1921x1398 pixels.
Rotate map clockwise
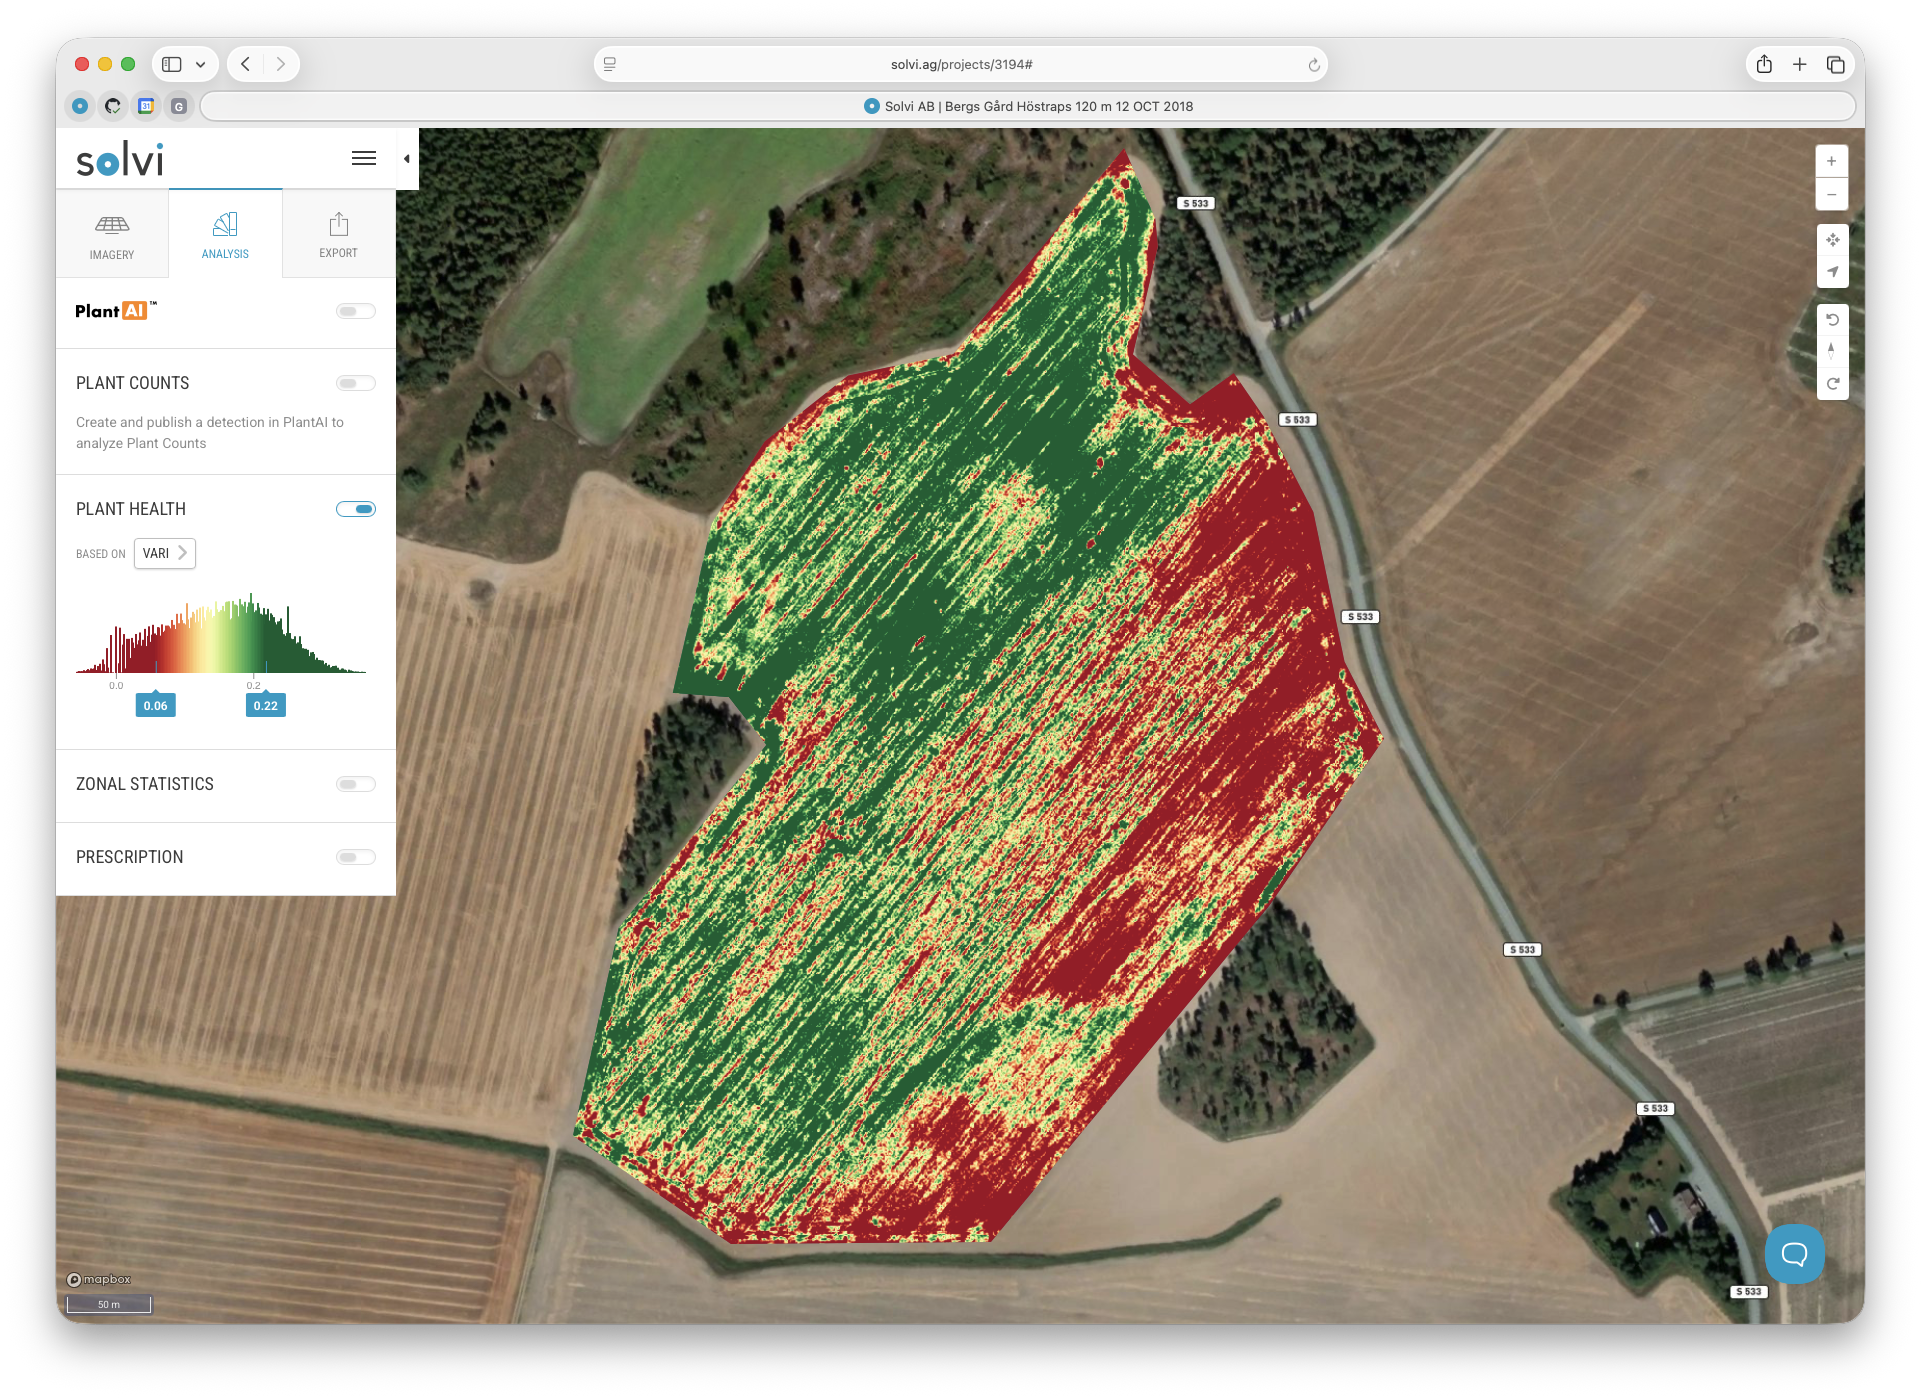coord(1831,384)
